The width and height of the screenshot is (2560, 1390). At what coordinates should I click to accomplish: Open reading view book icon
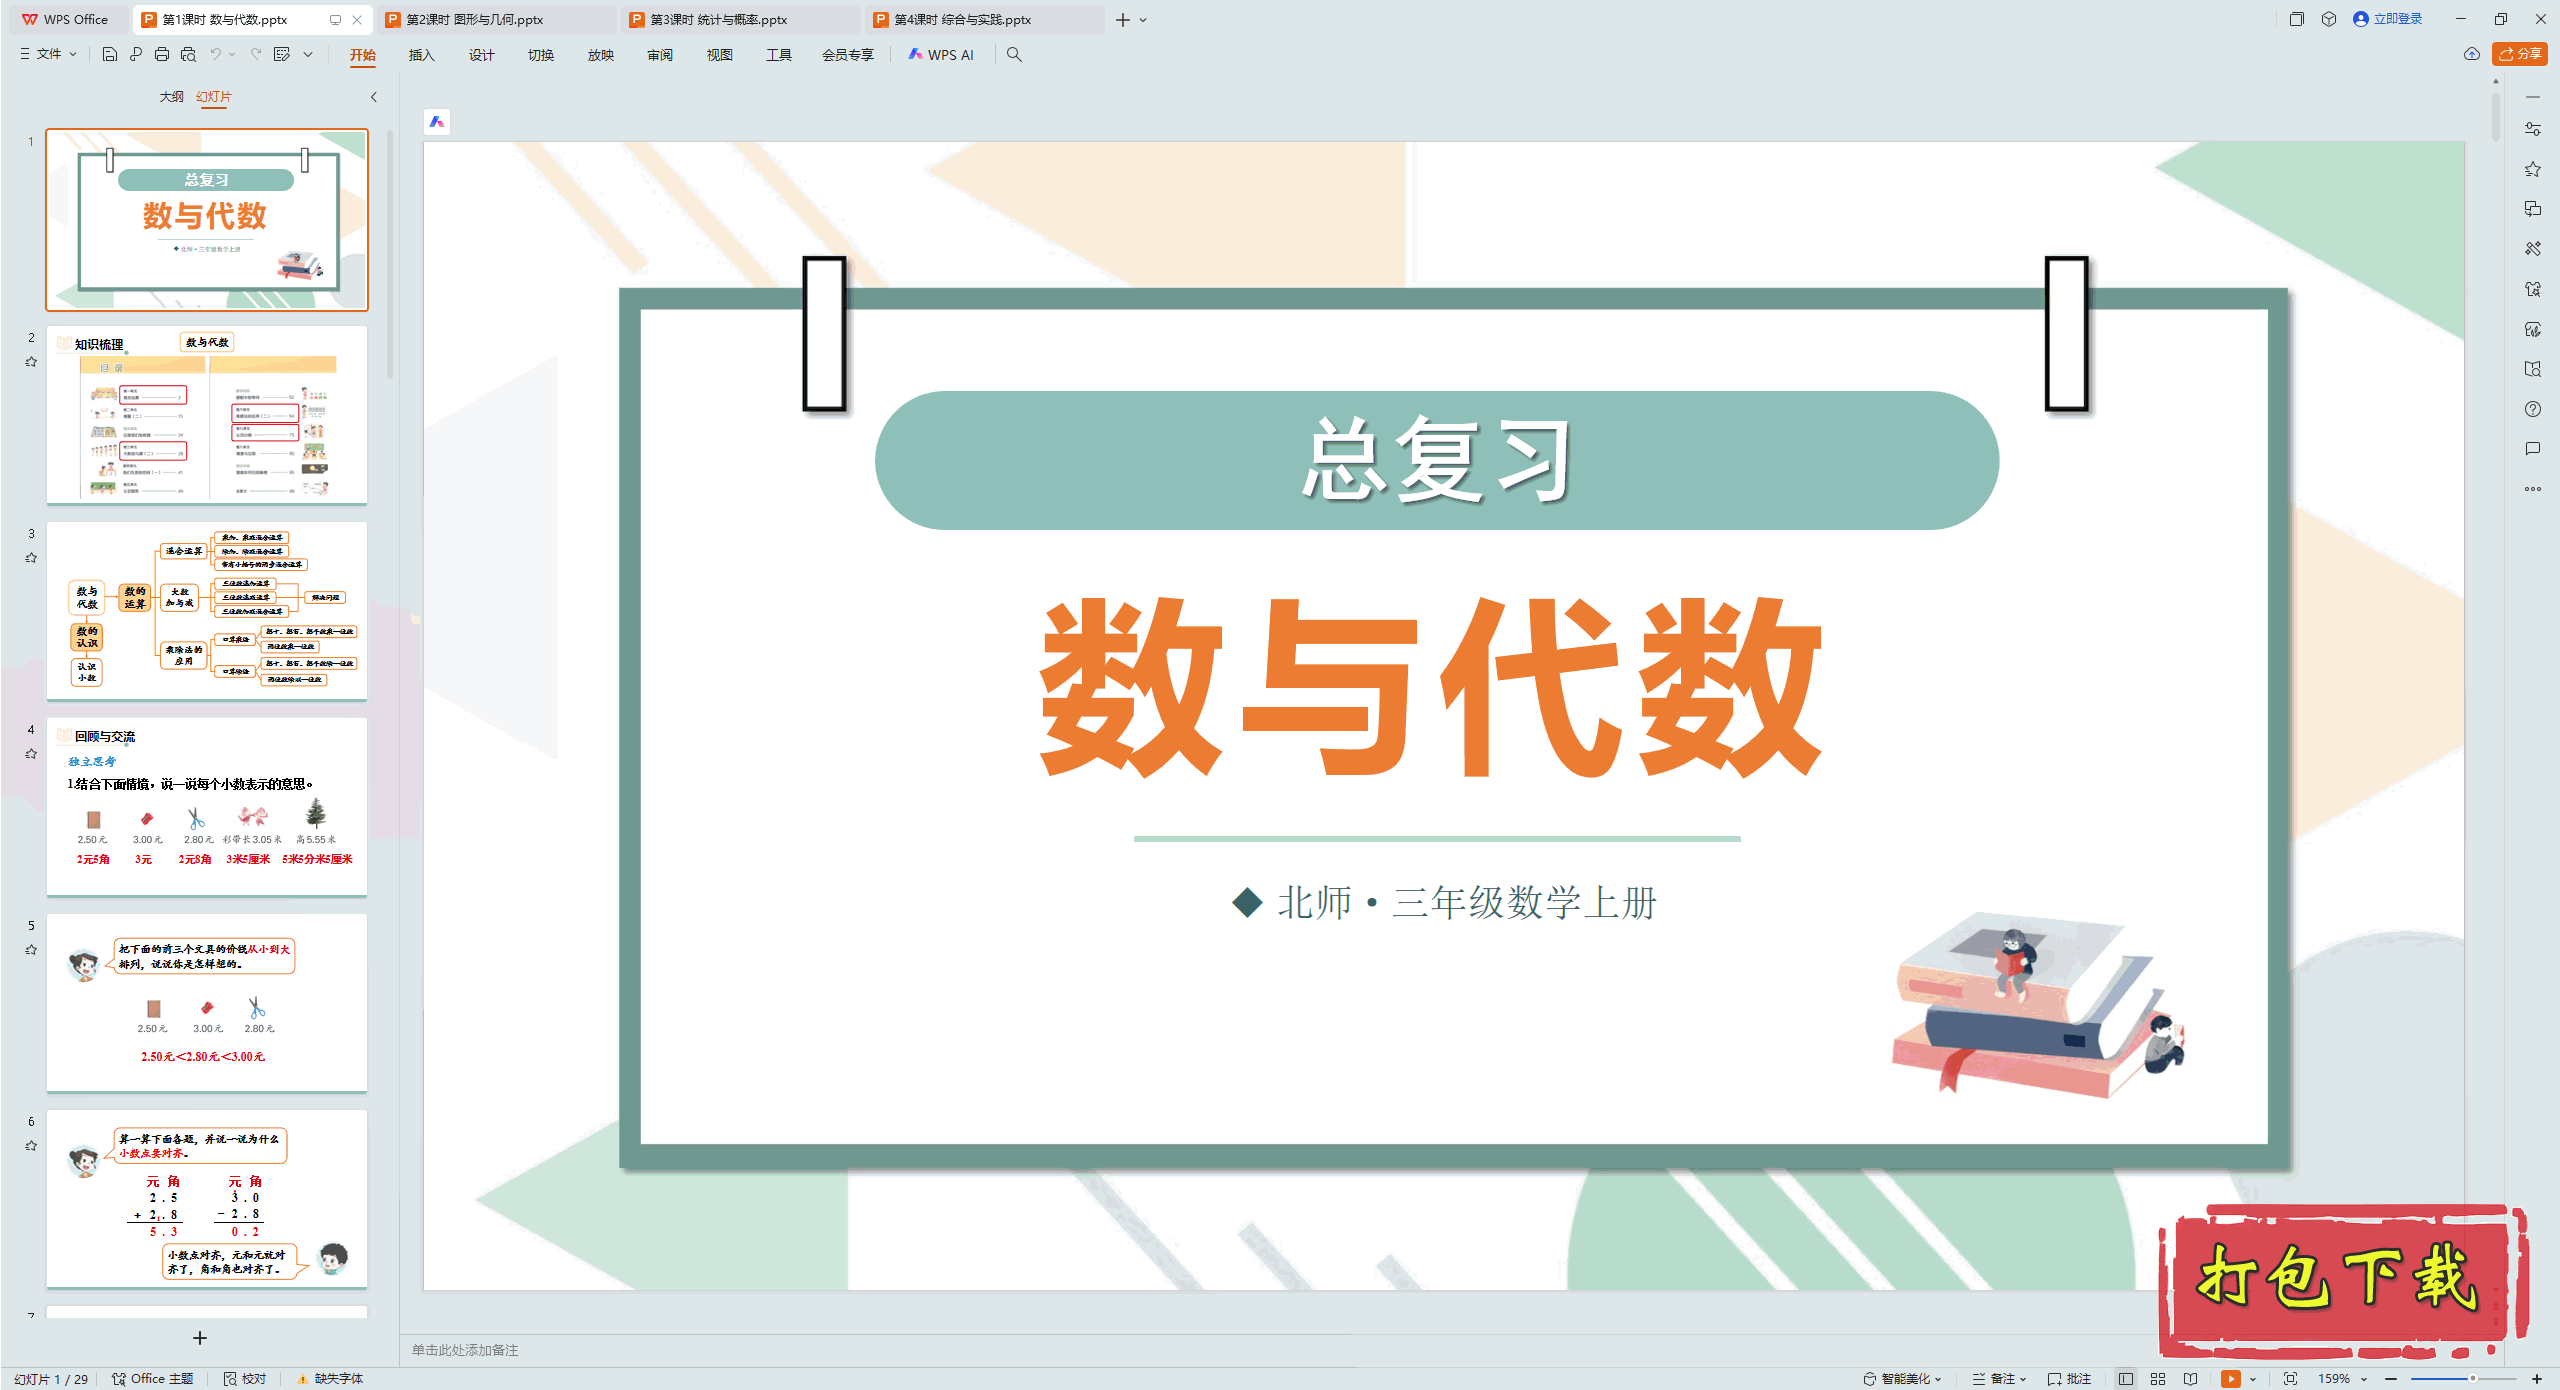(x=2191, y=1379)
